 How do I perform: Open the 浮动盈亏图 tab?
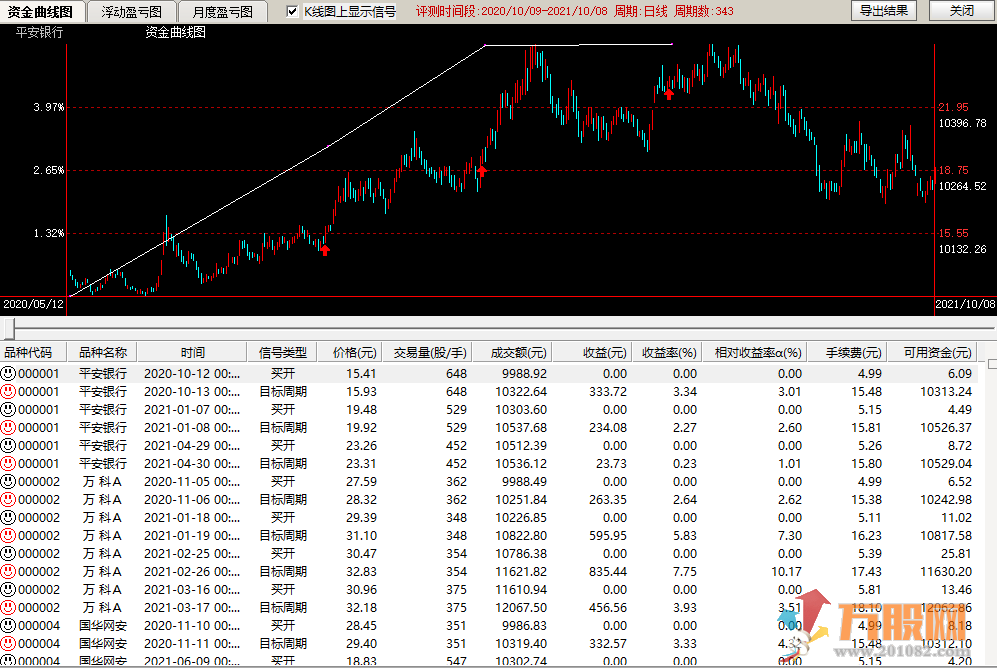point(131,11)
